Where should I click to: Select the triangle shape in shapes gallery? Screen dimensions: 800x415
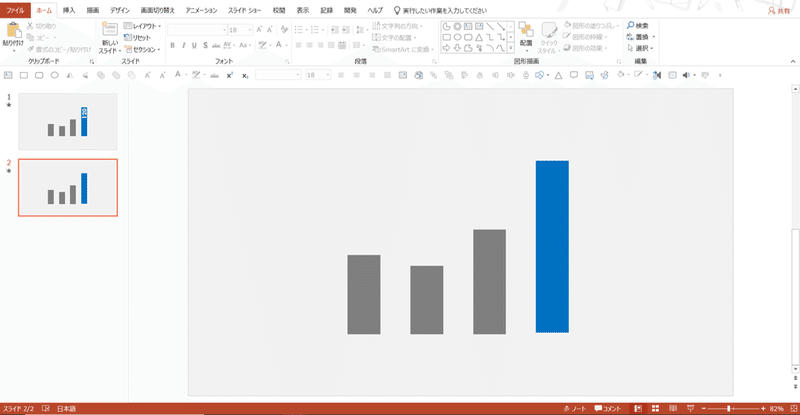479,37
